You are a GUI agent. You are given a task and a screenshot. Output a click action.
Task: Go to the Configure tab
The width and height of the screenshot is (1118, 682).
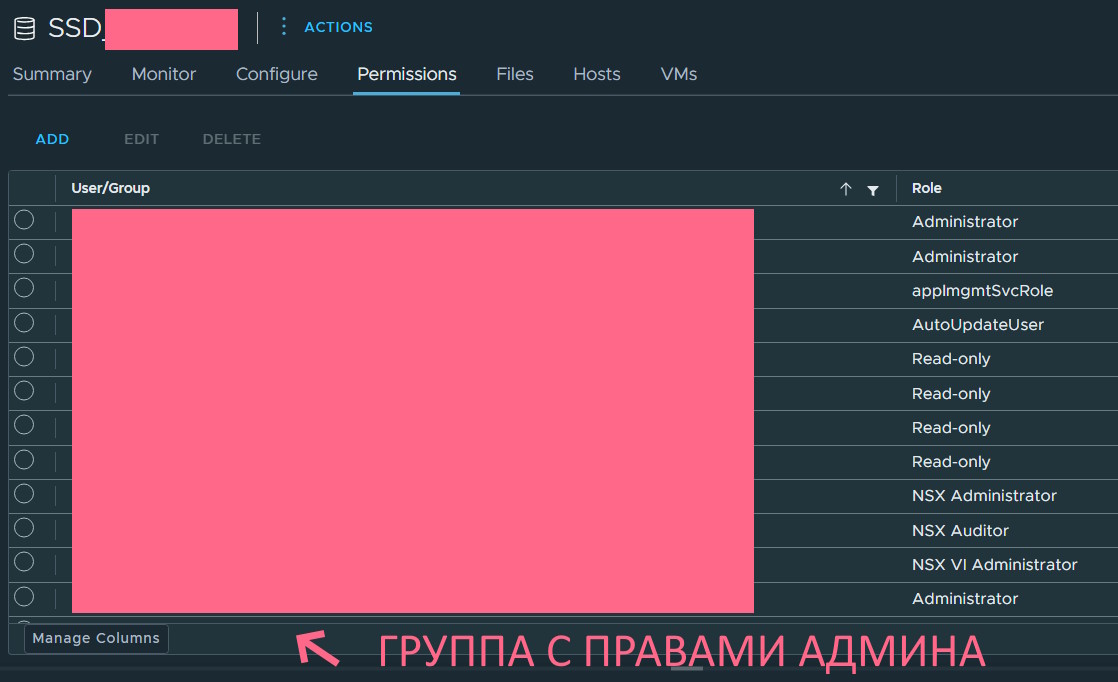coord(277,74)
